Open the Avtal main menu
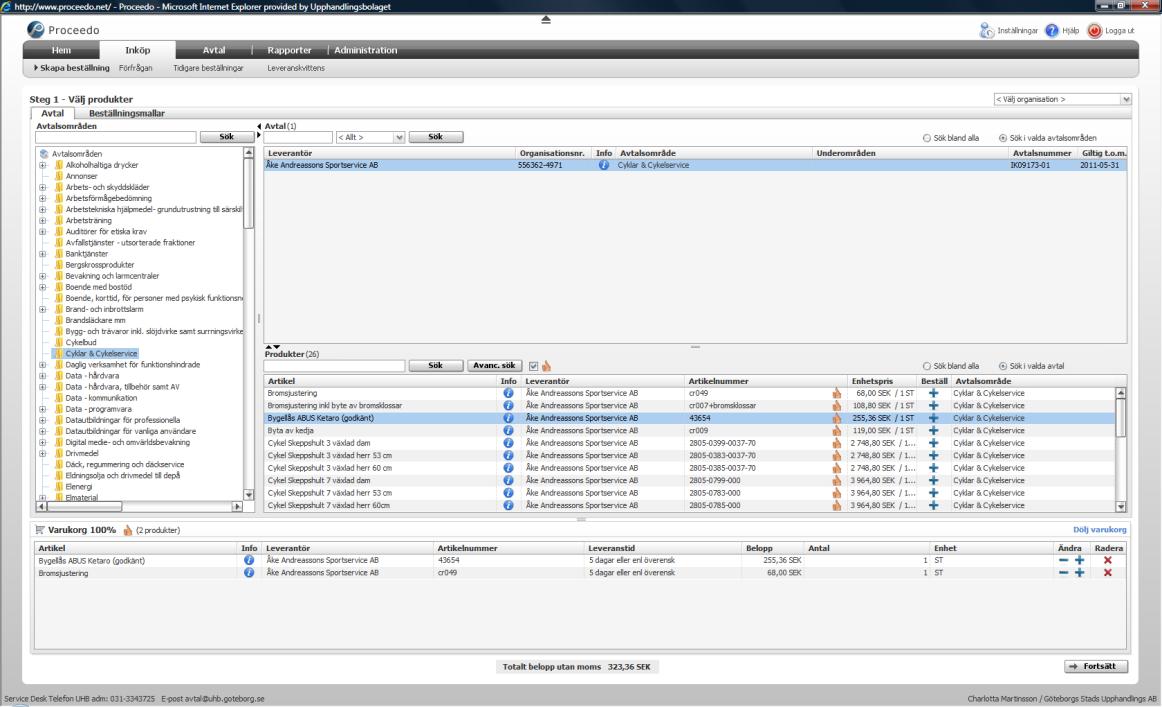1162x707 pixels. 213,50
